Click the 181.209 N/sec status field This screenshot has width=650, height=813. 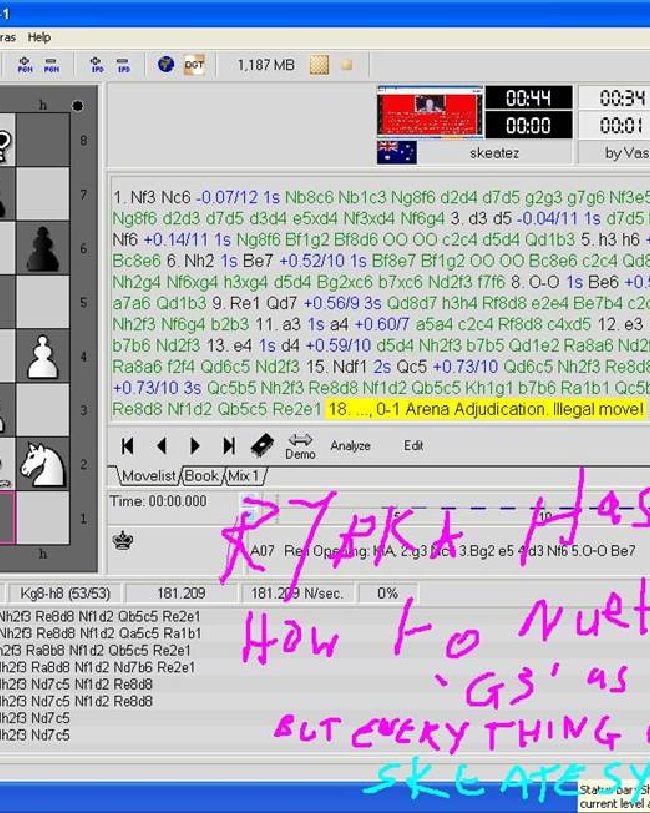297,593
